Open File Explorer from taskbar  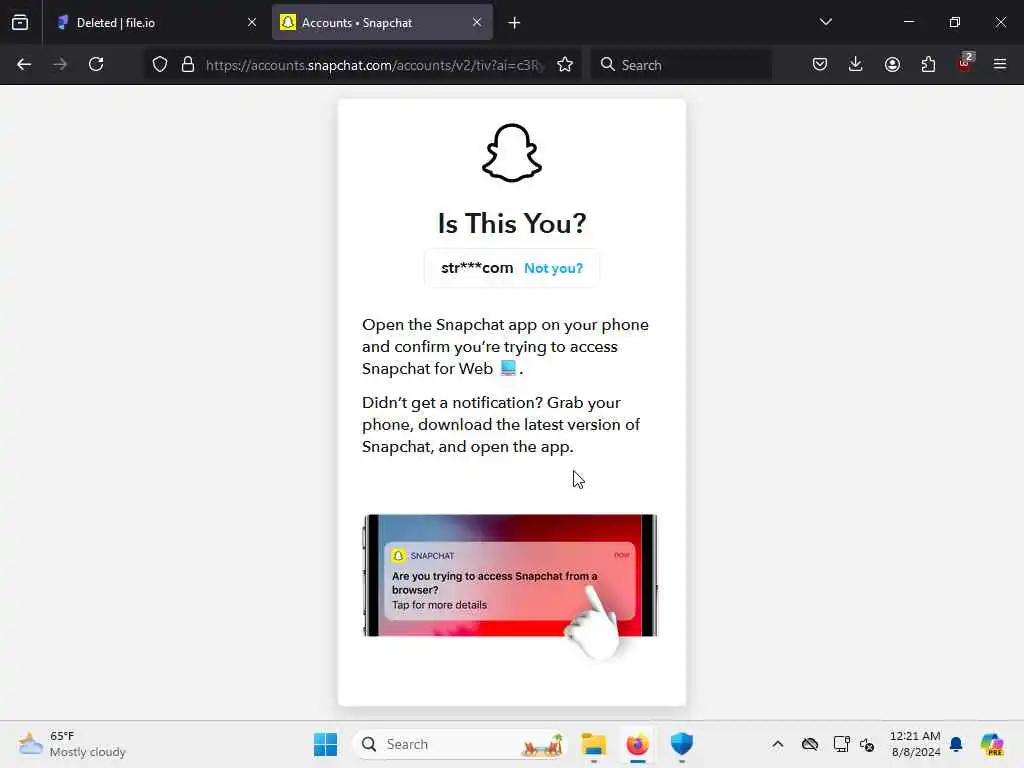[x=594, y=744]
